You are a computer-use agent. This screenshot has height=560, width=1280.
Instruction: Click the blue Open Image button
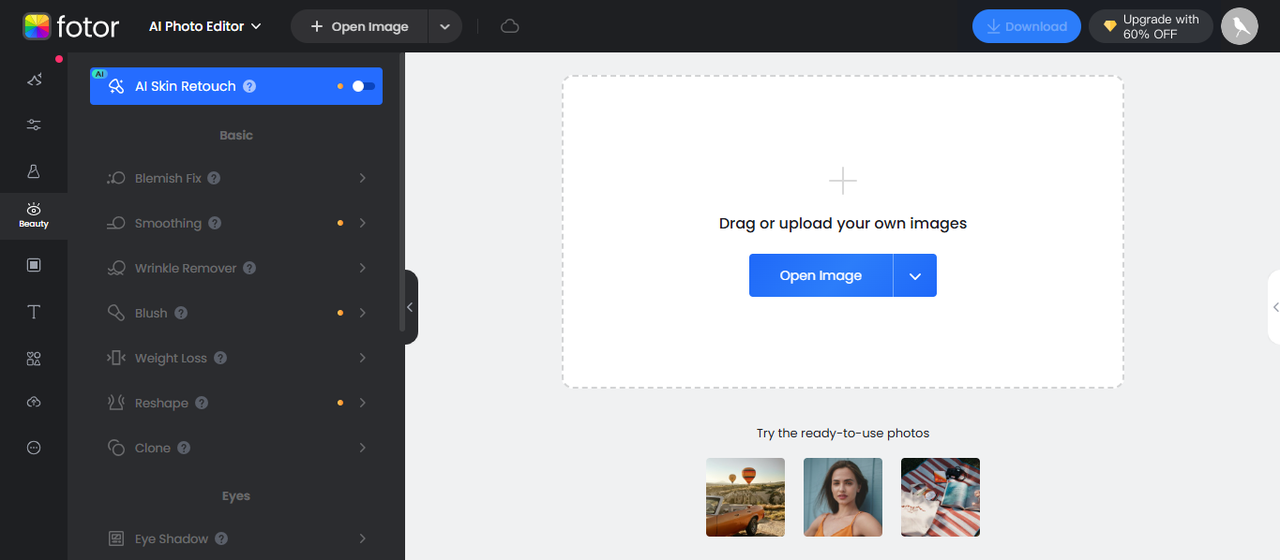click(x=821, y=276)
